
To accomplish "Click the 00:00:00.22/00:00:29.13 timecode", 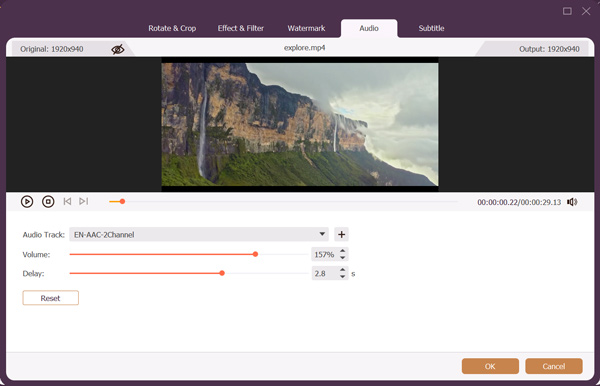I will [519, 202].
